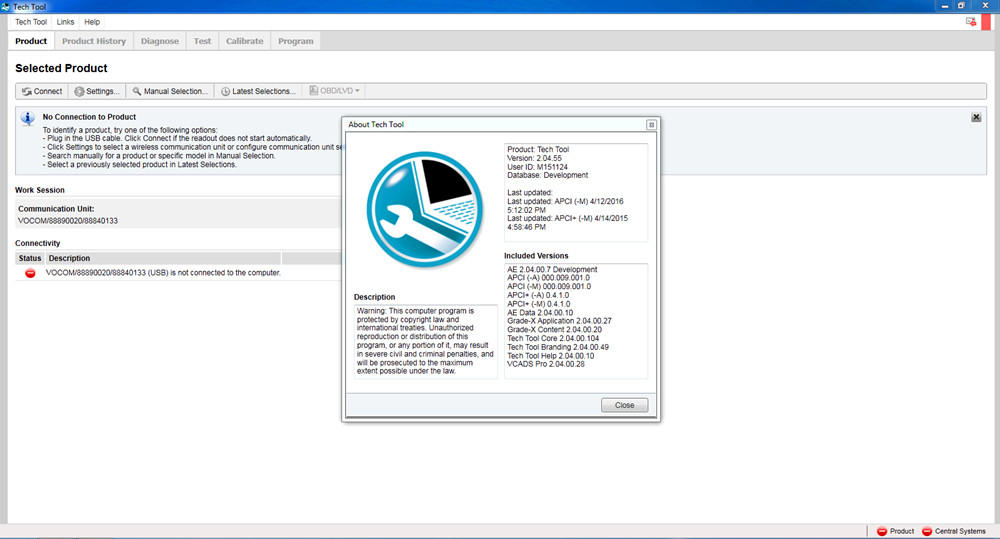Screen dimensions: 1000x539
Task: Click the Product status indicator
Action: (895, 531)
